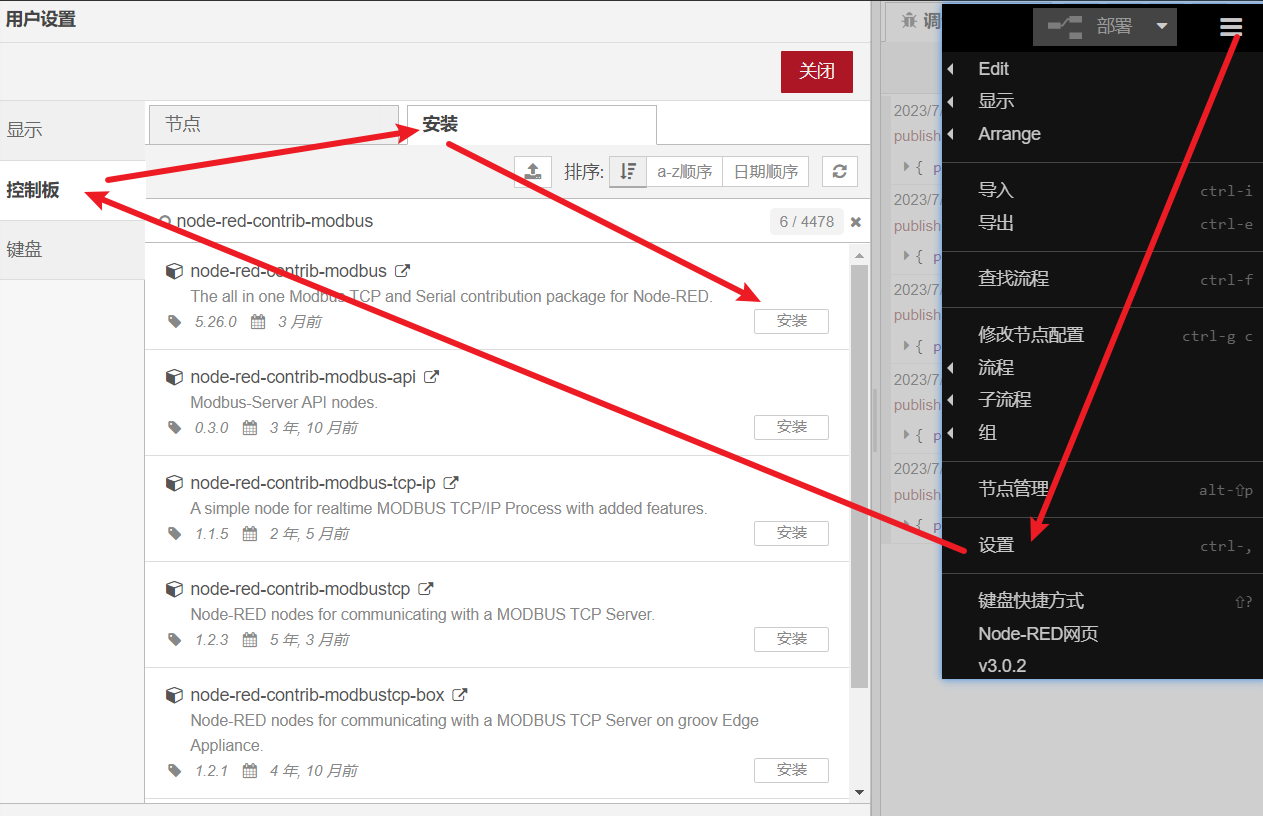Open the 显示 settings section in the sidebar
The height and width of the screenshot is (816, 1263).
click(x=72, y=130)
